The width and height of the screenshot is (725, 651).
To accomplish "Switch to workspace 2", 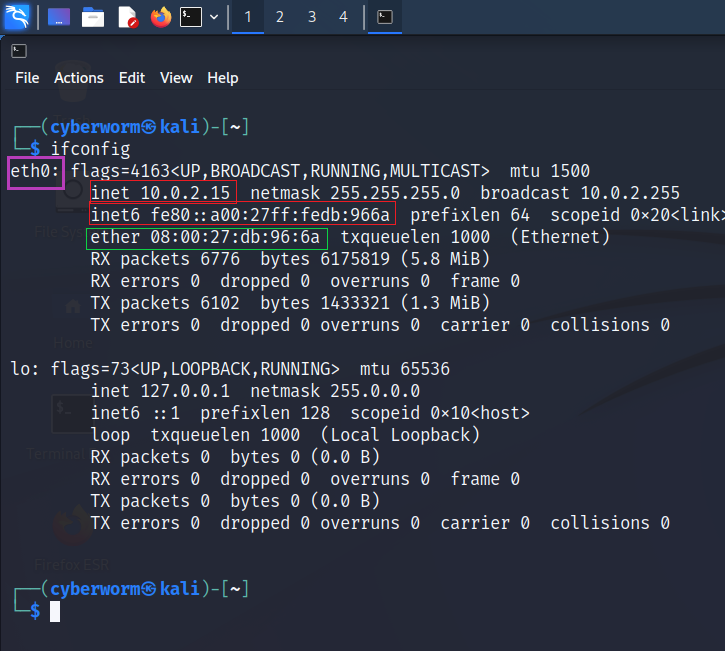I will pyautogui.click(x=279, y=17).
